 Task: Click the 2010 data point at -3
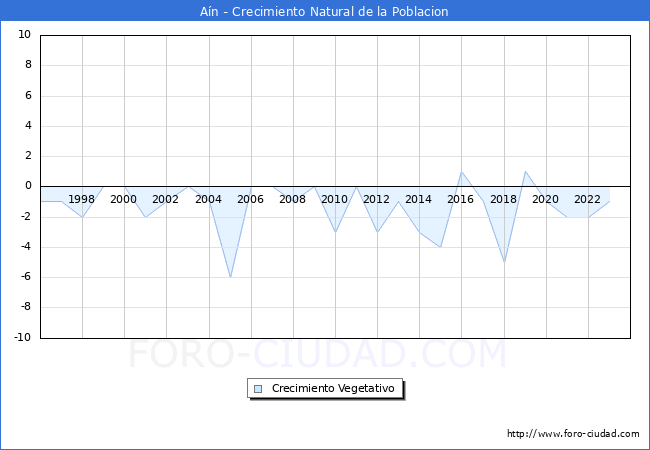pos(335,232)
